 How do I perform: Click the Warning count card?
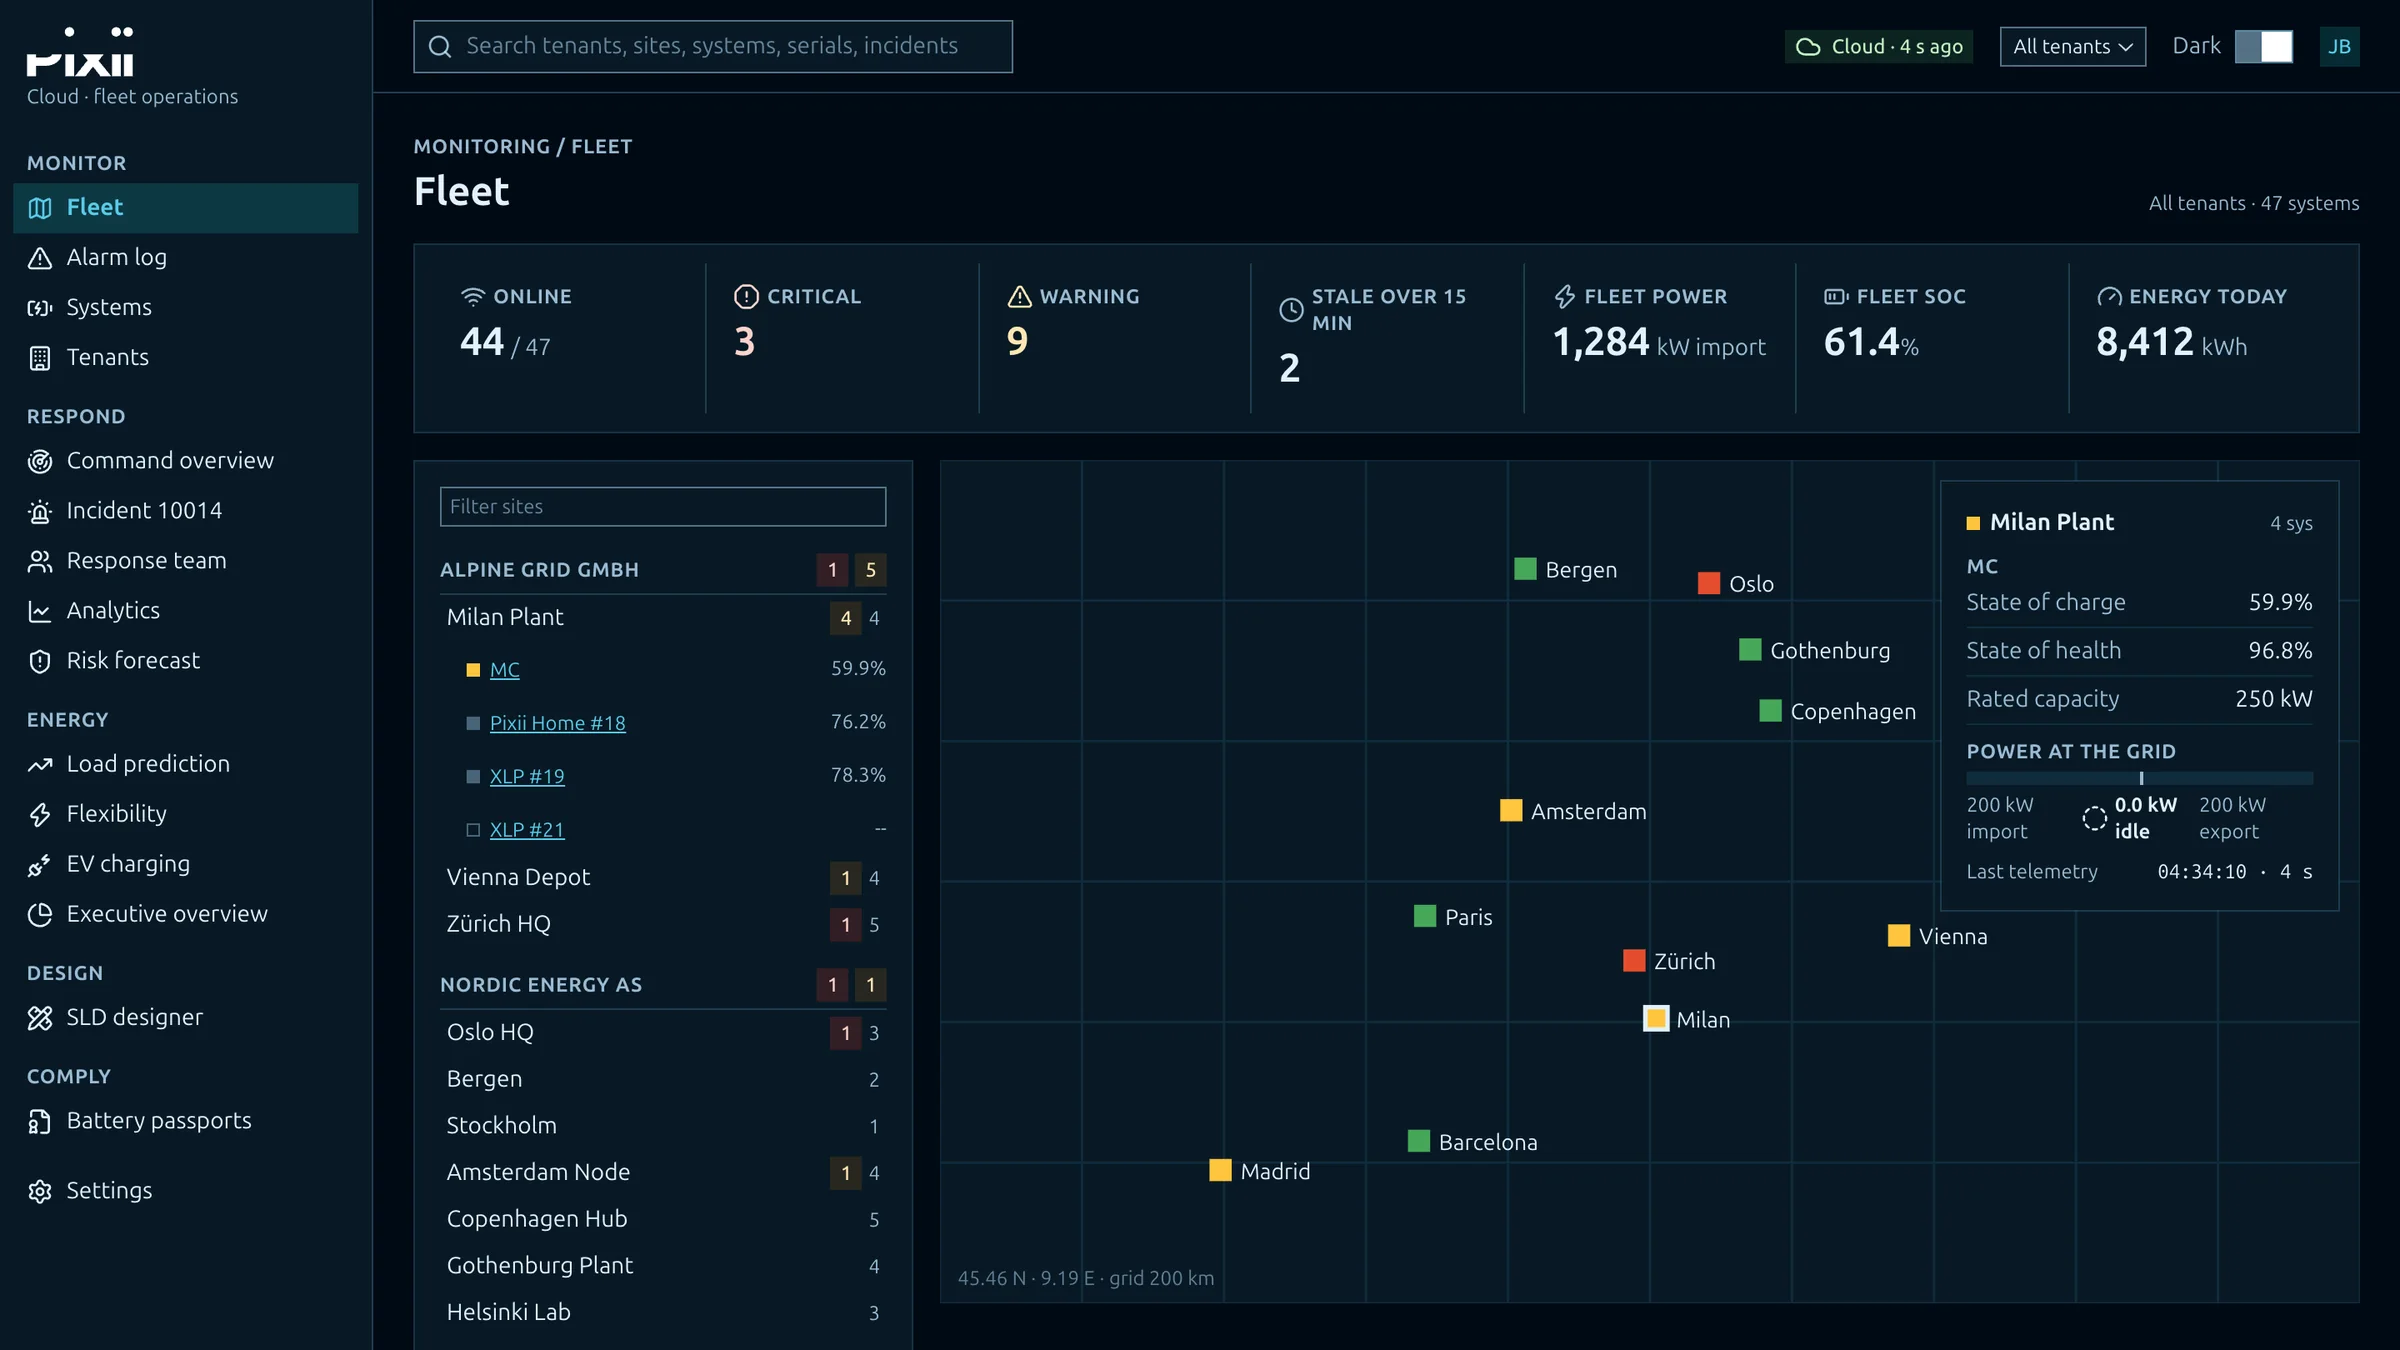[1114, 338]
